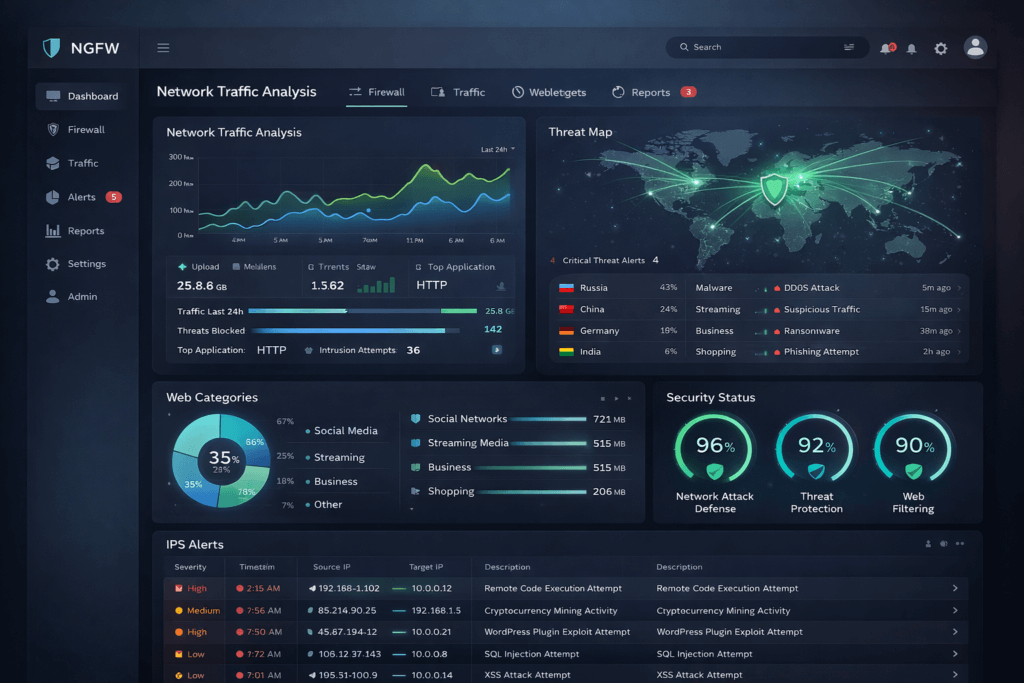Expand the DDOS Attack threat entry
Viewport: 1024px width, 683px height.
(x=958, y=288)
